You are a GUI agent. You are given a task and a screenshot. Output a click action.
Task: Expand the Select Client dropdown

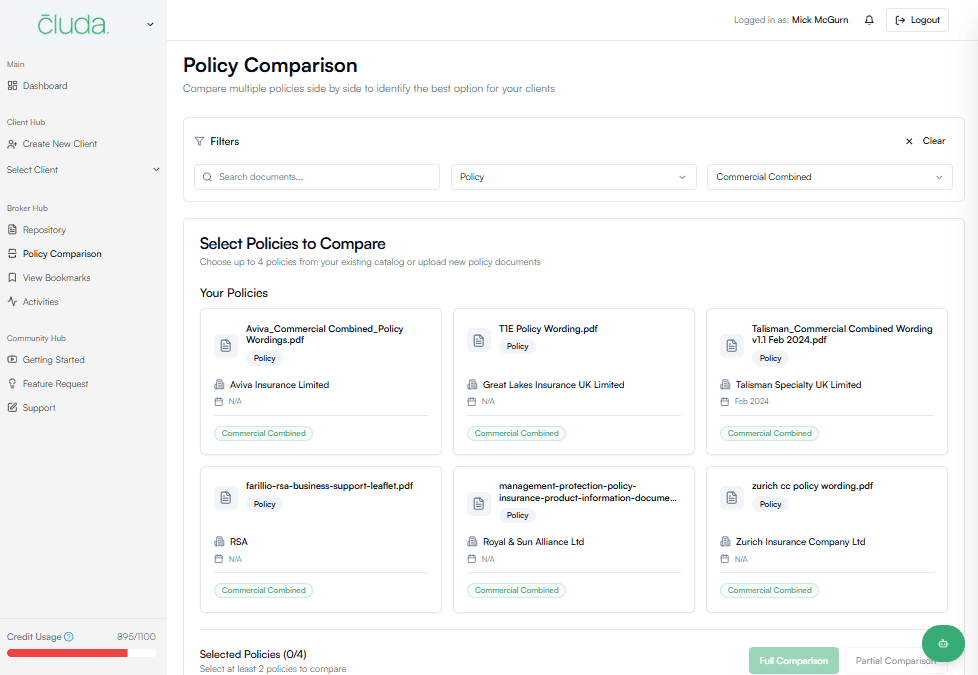83,170
